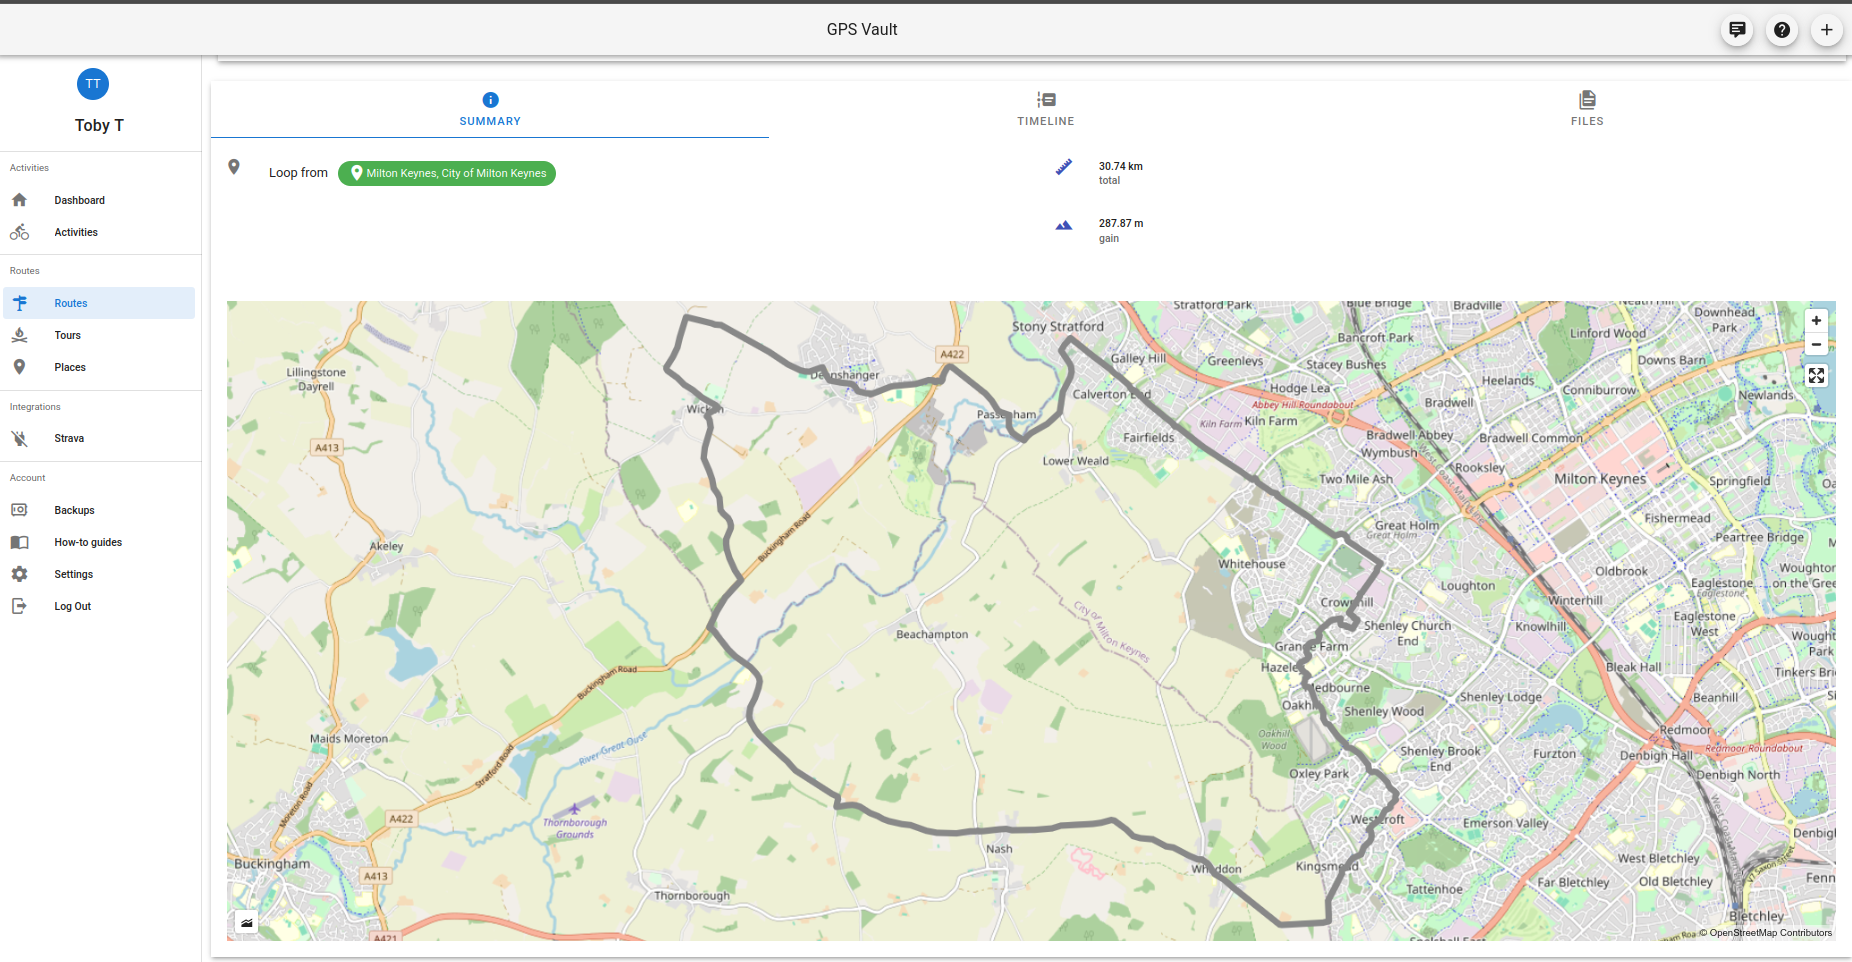
Task: Open the help question mark icon
Action: point(1782,30)
